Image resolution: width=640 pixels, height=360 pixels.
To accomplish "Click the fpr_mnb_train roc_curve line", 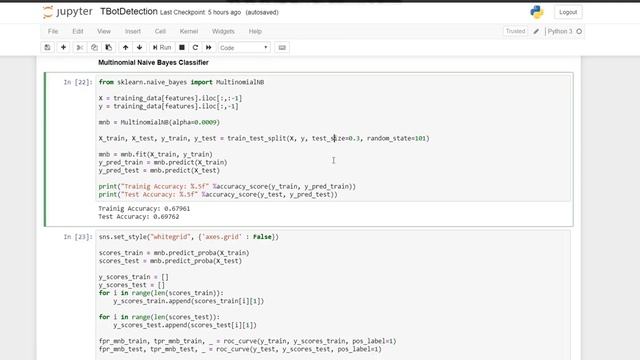I will (x=247, y=341).
